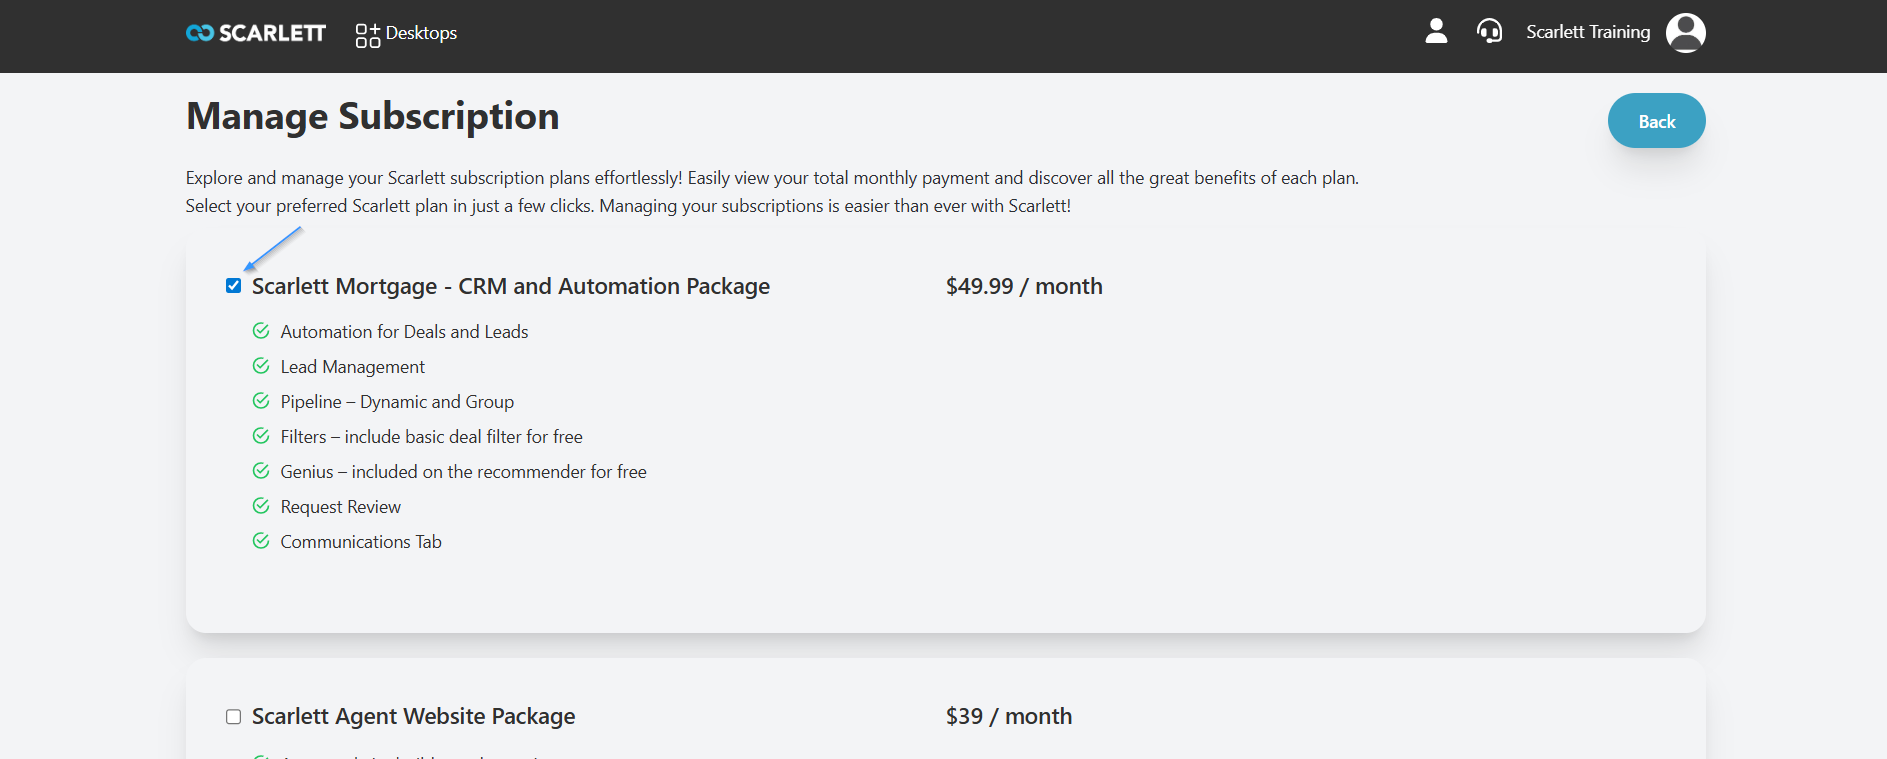Click checkmark icon beside Automation for Deals and Leads

261,331
